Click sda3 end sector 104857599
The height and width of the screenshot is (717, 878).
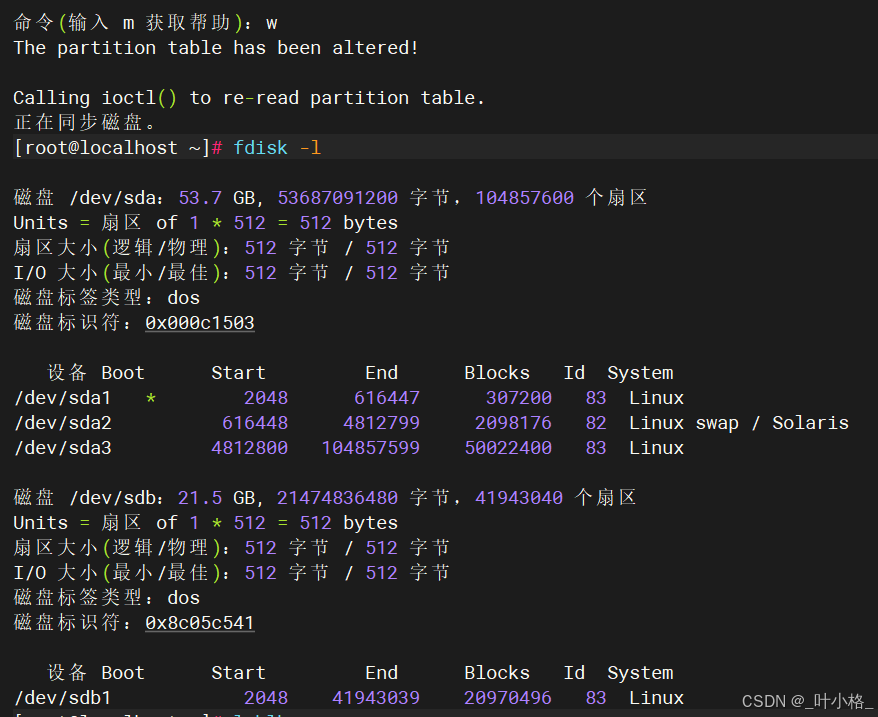click(371, 448)
